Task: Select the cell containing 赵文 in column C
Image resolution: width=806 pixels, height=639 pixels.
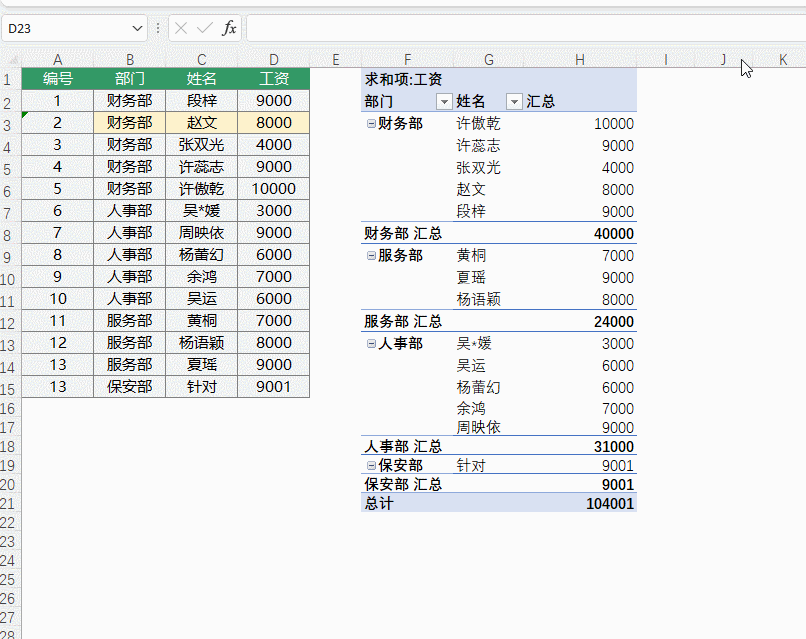Action: [201, 123]
